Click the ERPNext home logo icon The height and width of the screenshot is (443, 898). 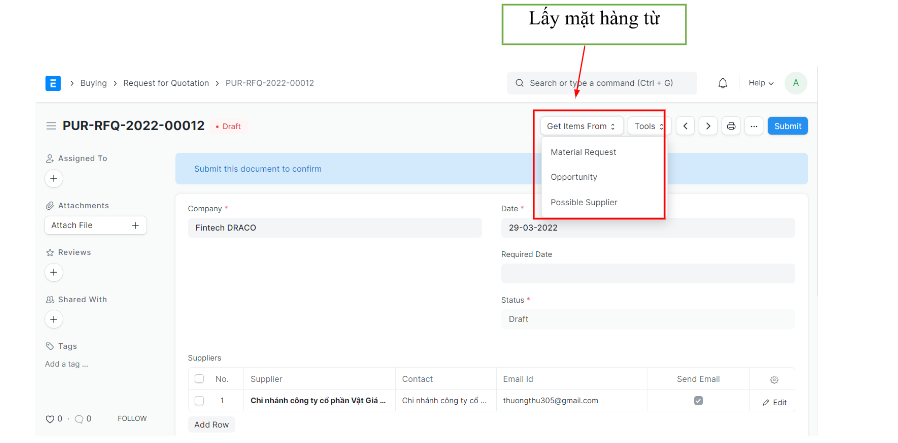(53, 83)
